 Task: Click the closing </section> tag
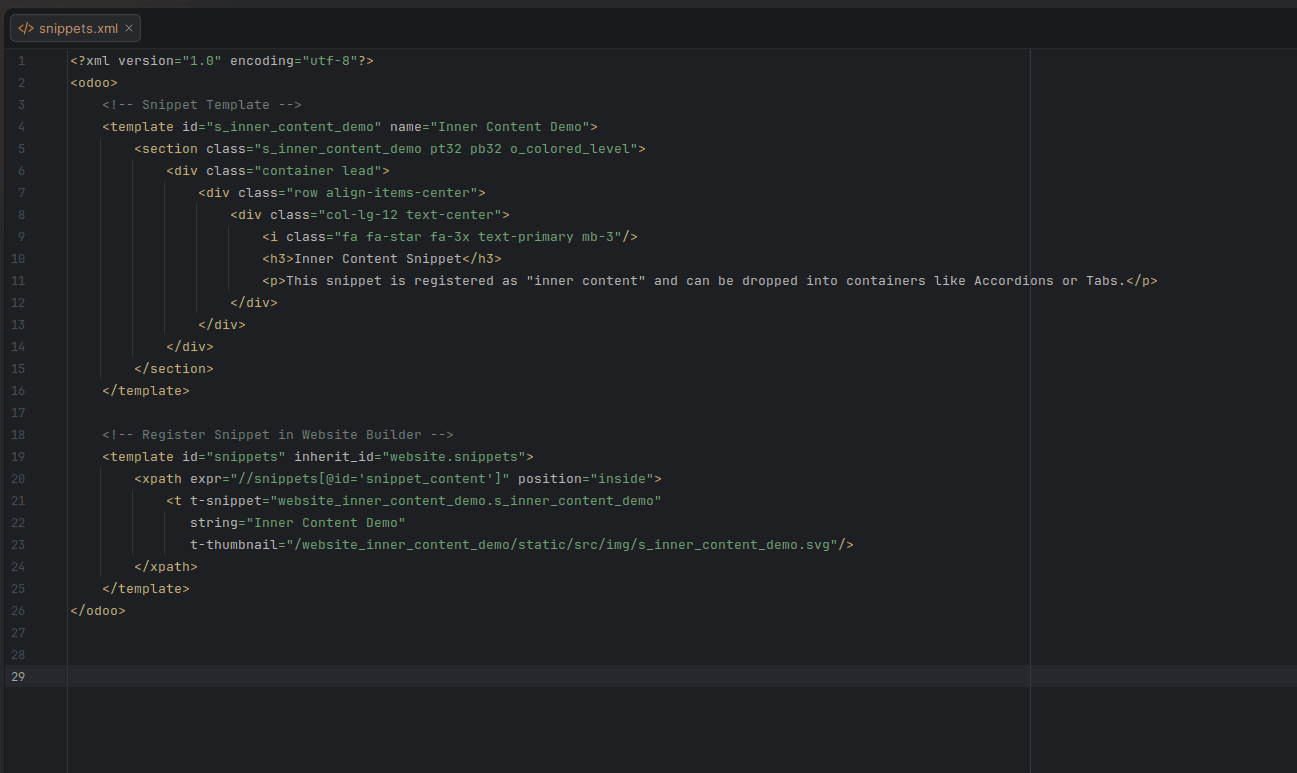tap(174, 369)
